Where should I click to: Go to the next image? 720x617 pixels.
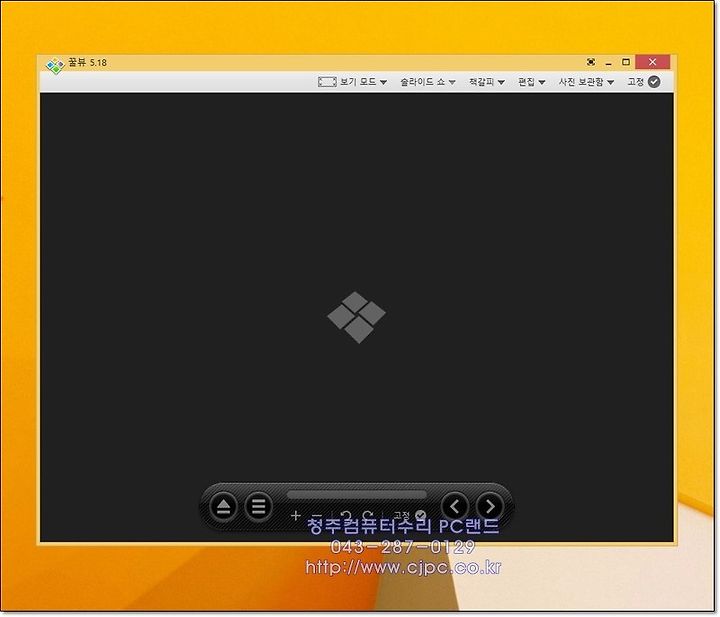tap(489, 506)
